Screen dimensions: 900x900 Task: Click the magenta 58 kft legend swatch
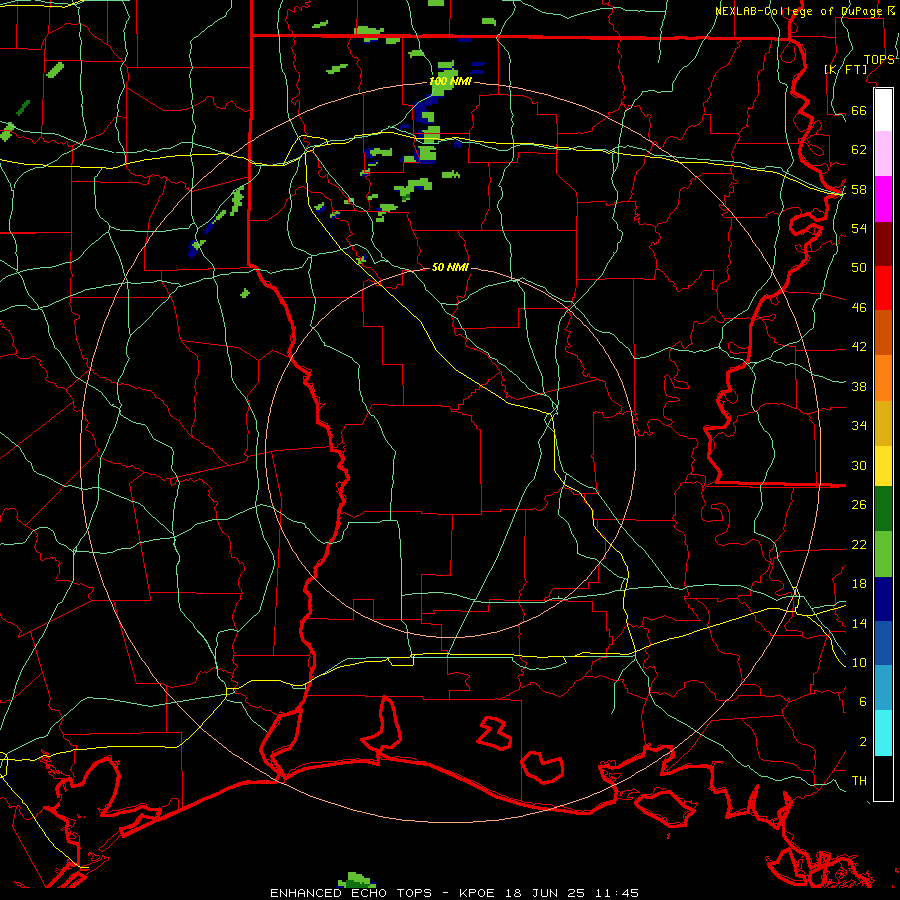883,199
